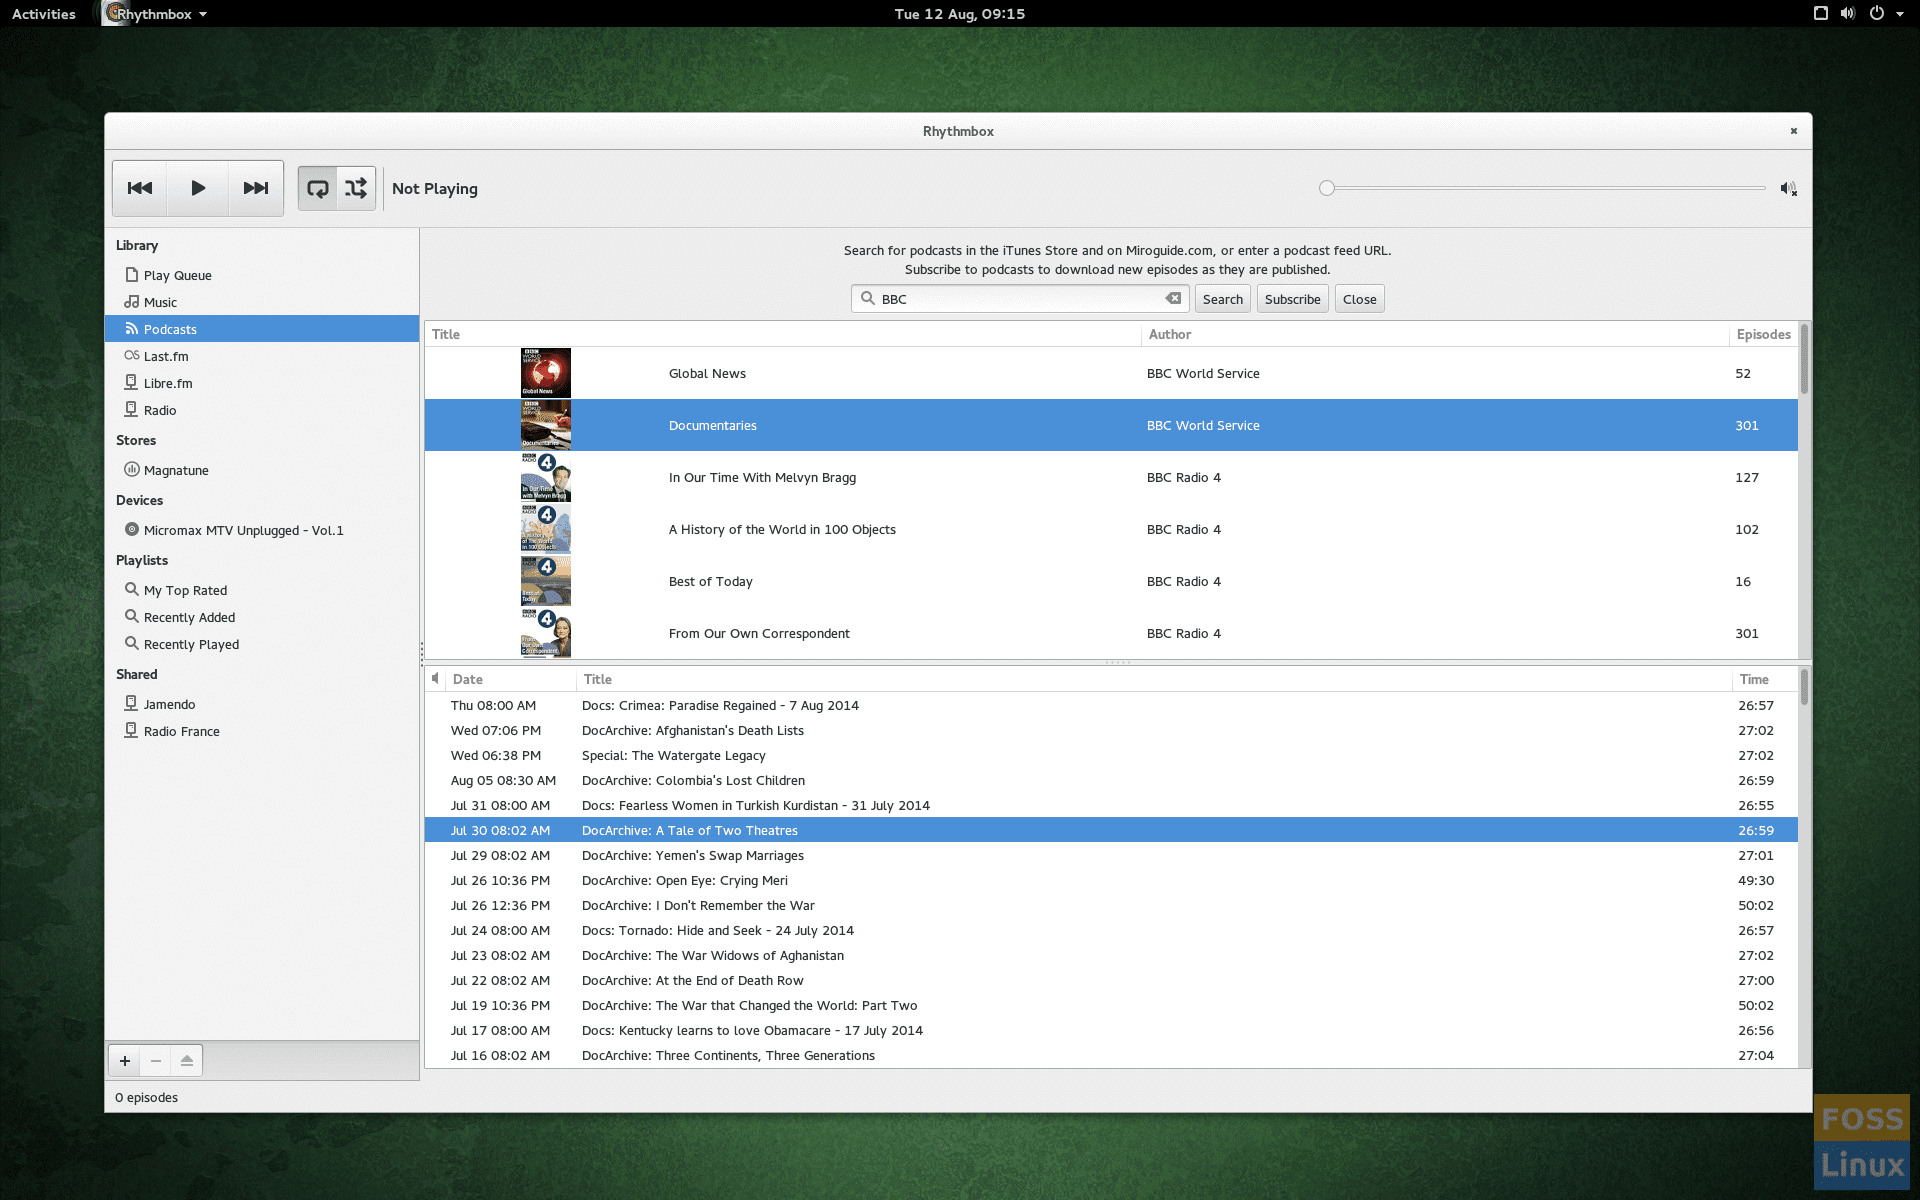This screenshot has width=1920, height=1200.
Task: Skip to the next track
Action: [256, 188]
